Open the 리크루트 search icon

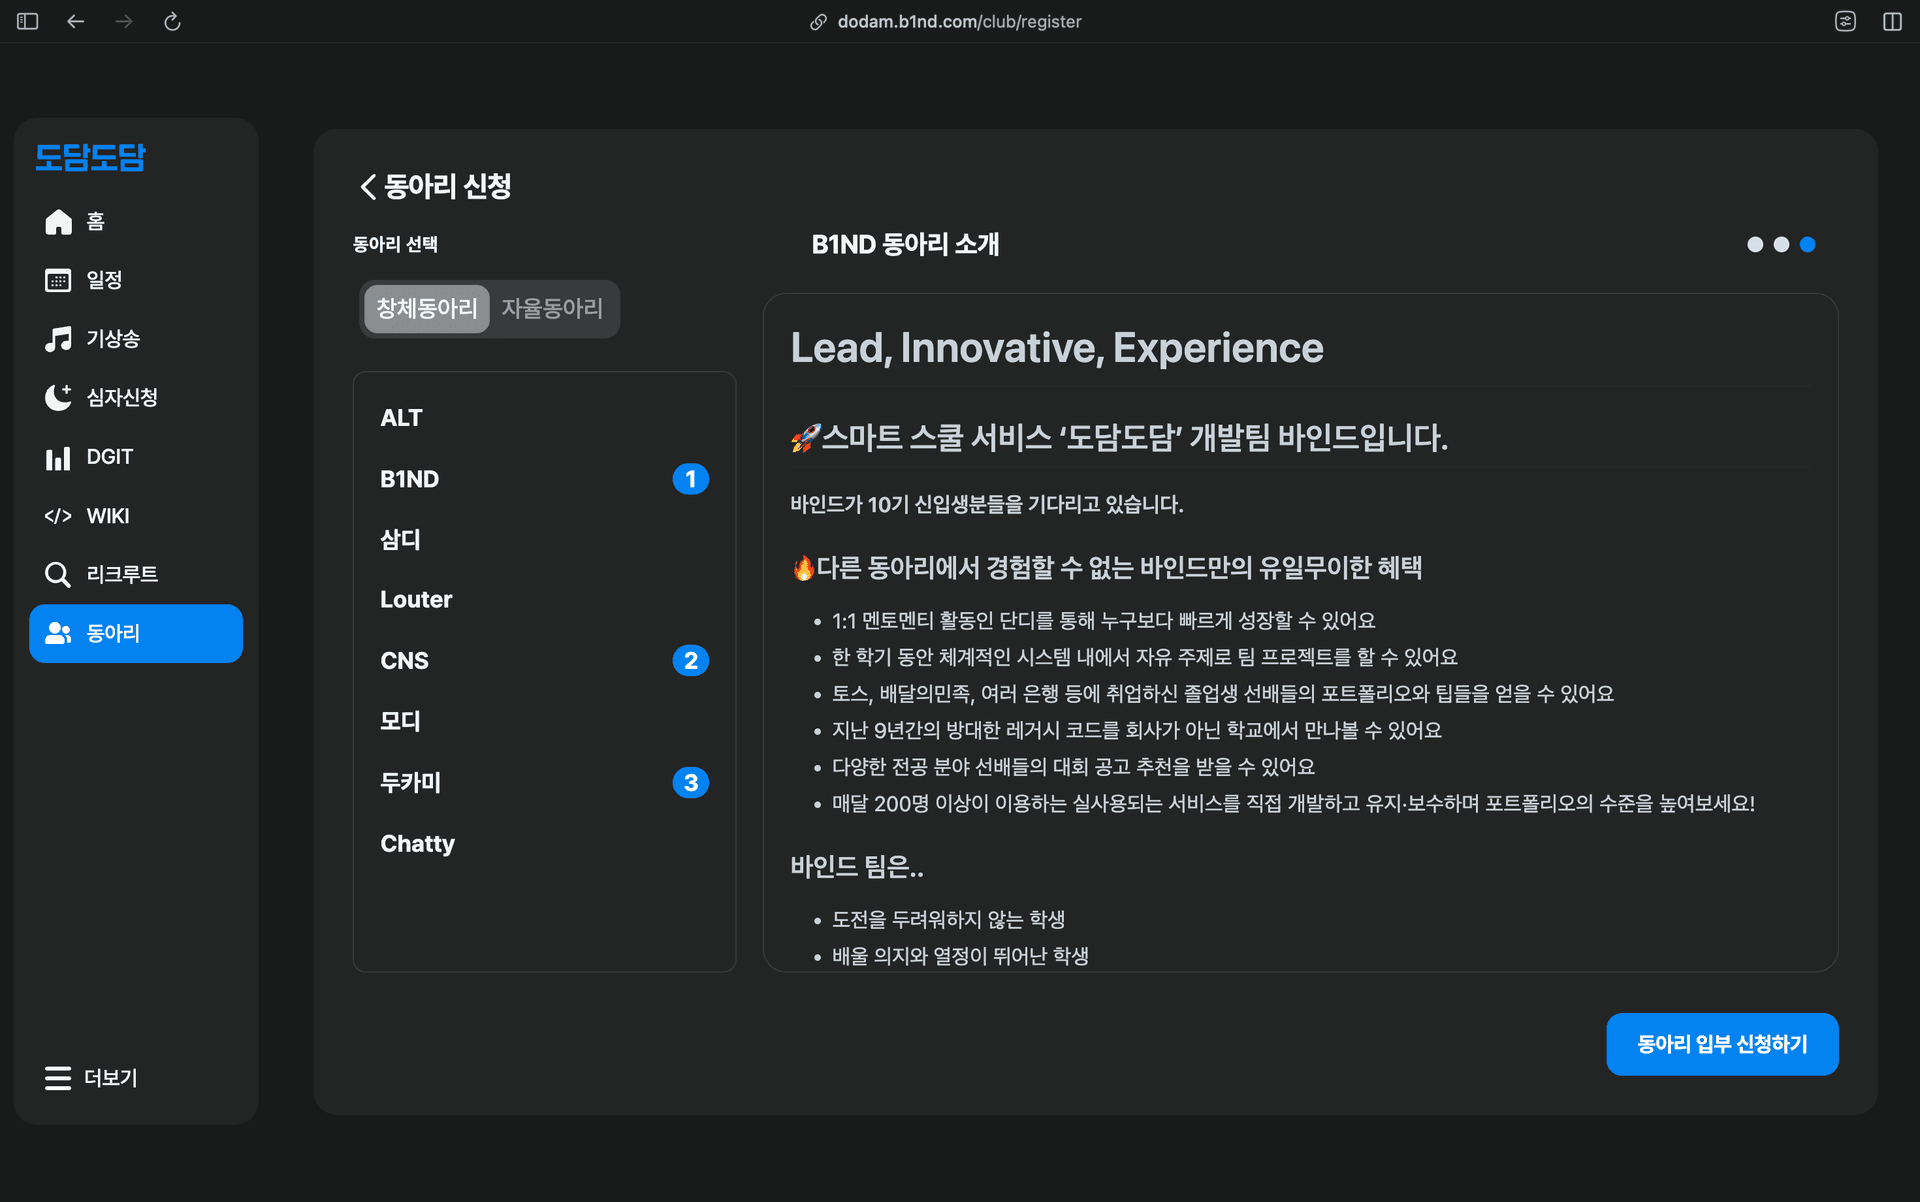point(58,574)
